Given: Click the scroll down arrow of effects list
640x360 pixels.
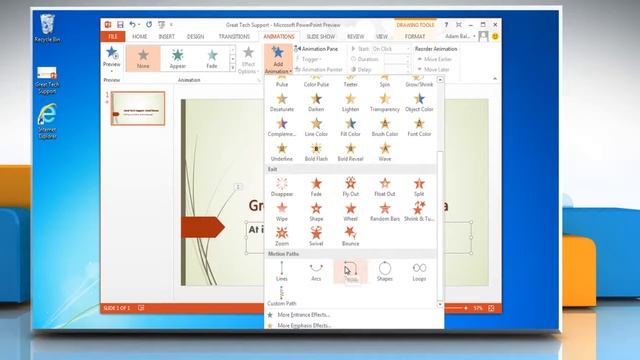Looking at the screenshot, I should tap(440, 304).
